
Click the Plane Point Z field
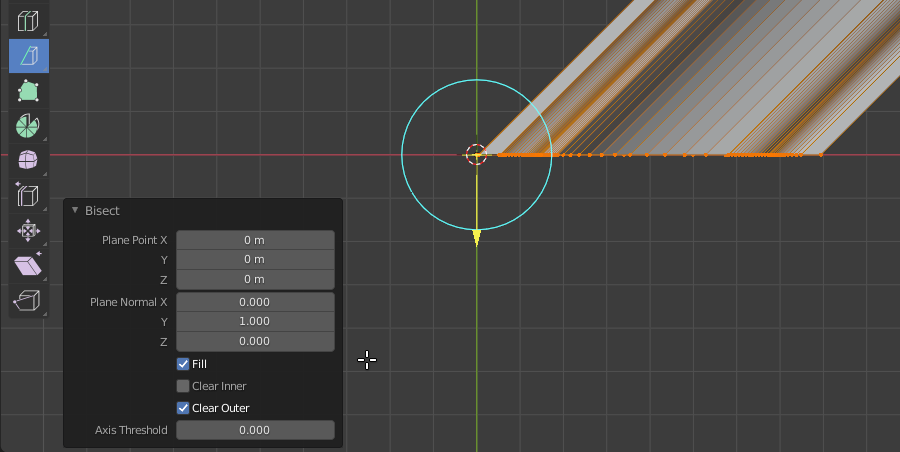coord(254,279)
